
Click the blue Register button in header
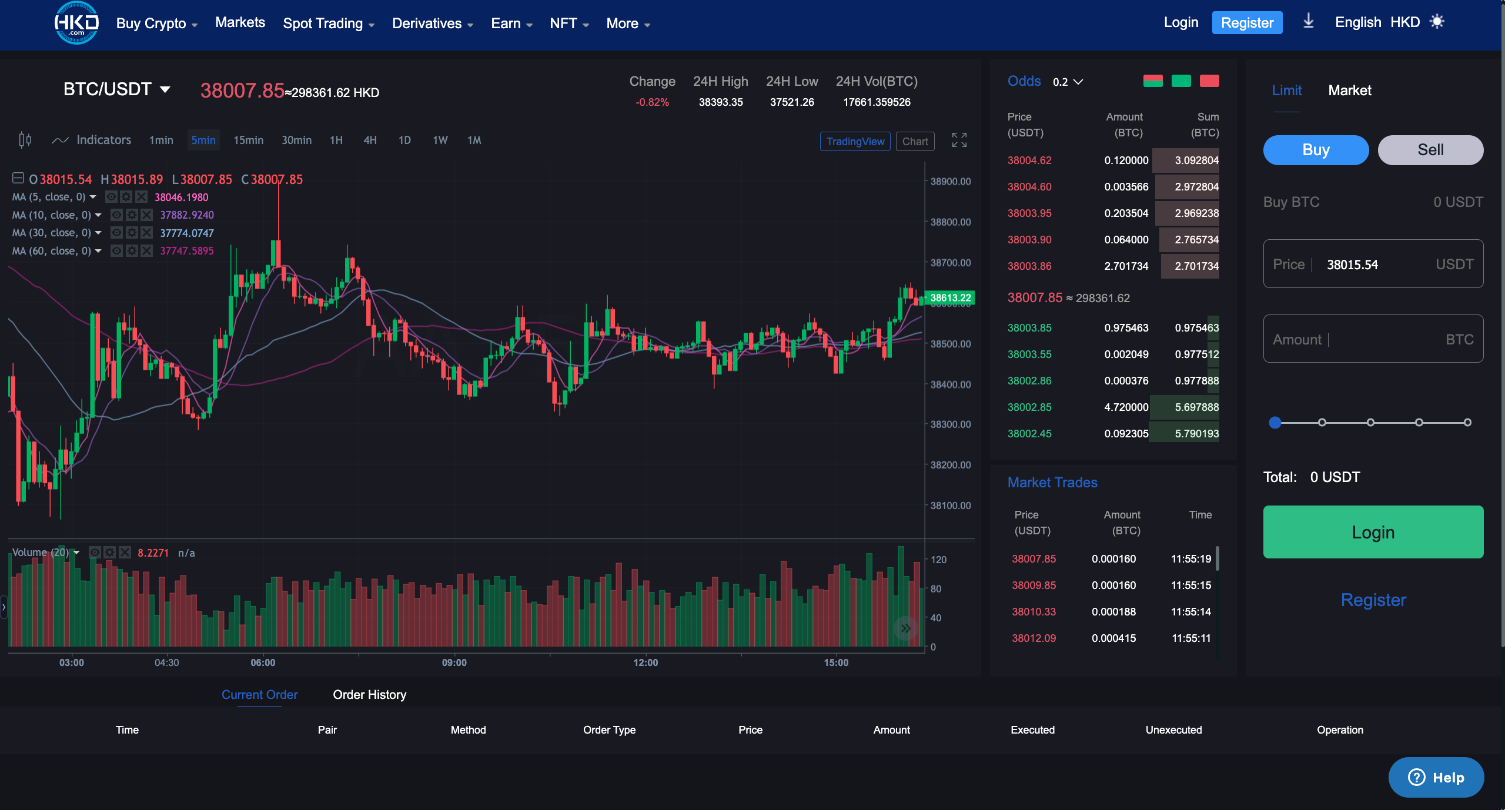click(1247, 22)
